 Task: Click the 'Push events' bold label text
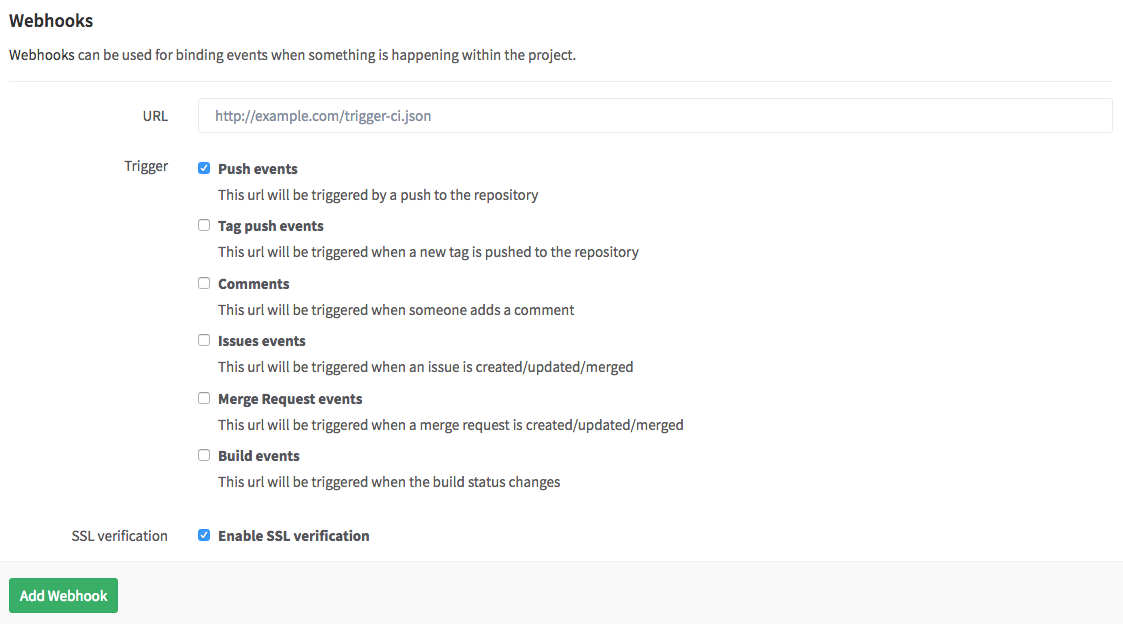(x=258, y=169)
